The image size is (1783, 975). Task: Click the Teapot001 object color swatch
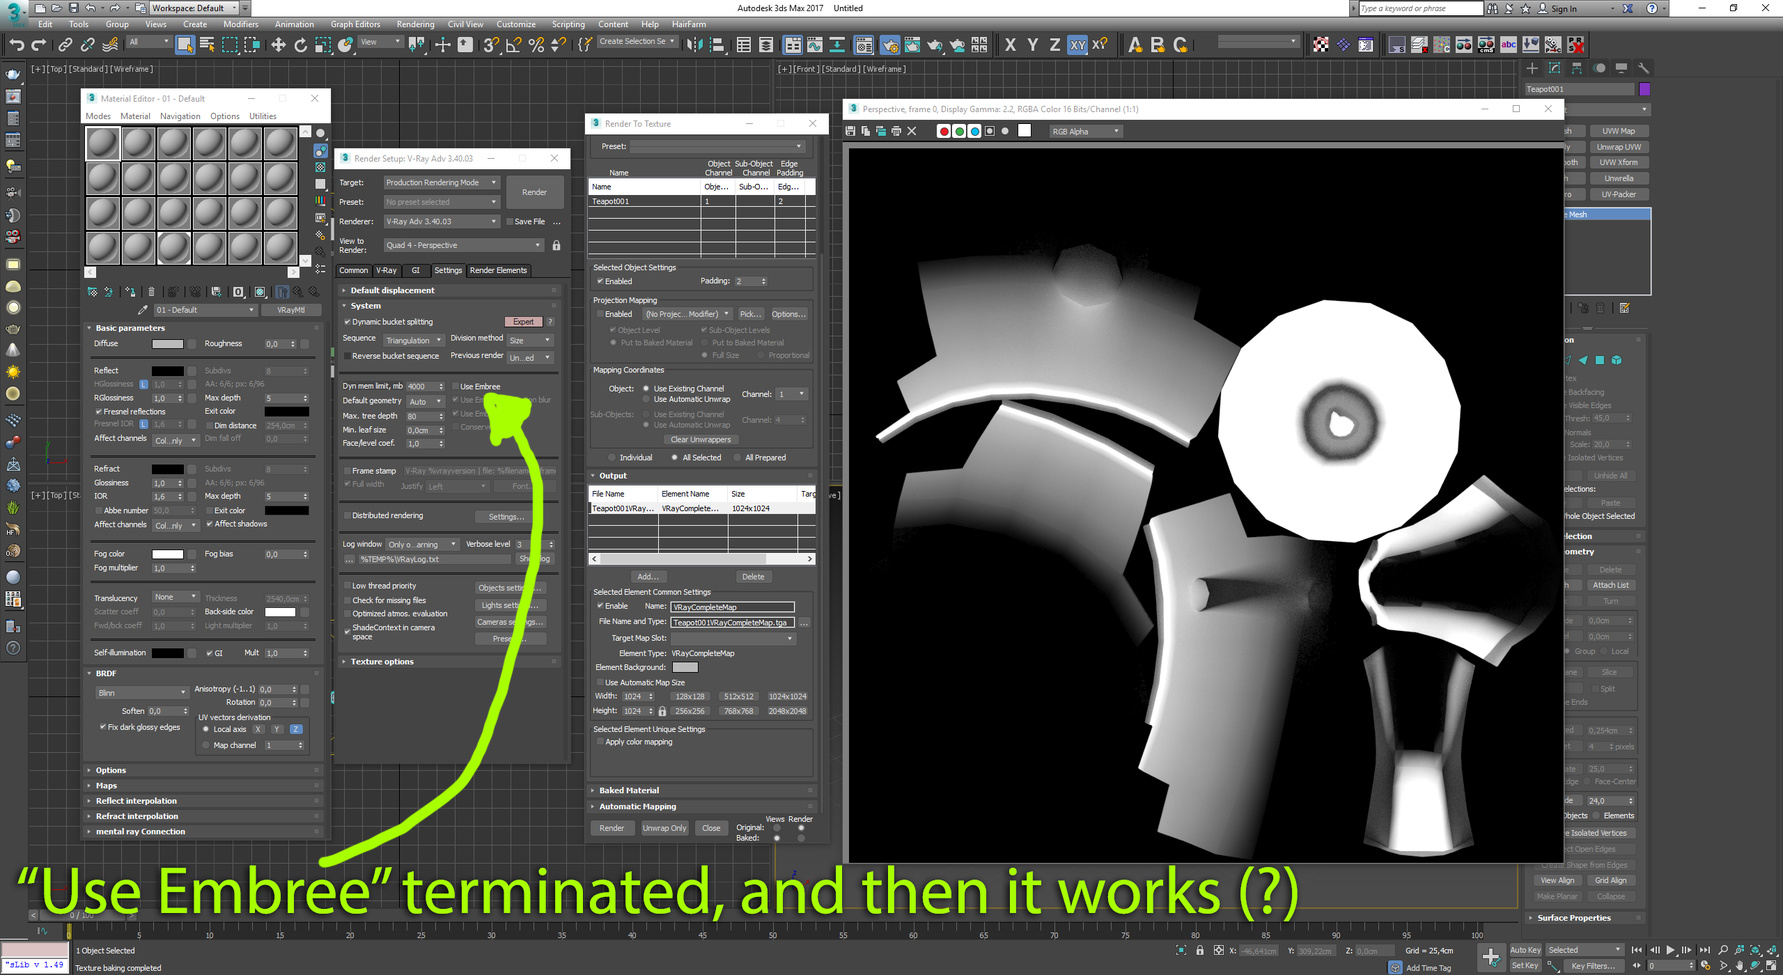click(x=1644, y=89)
